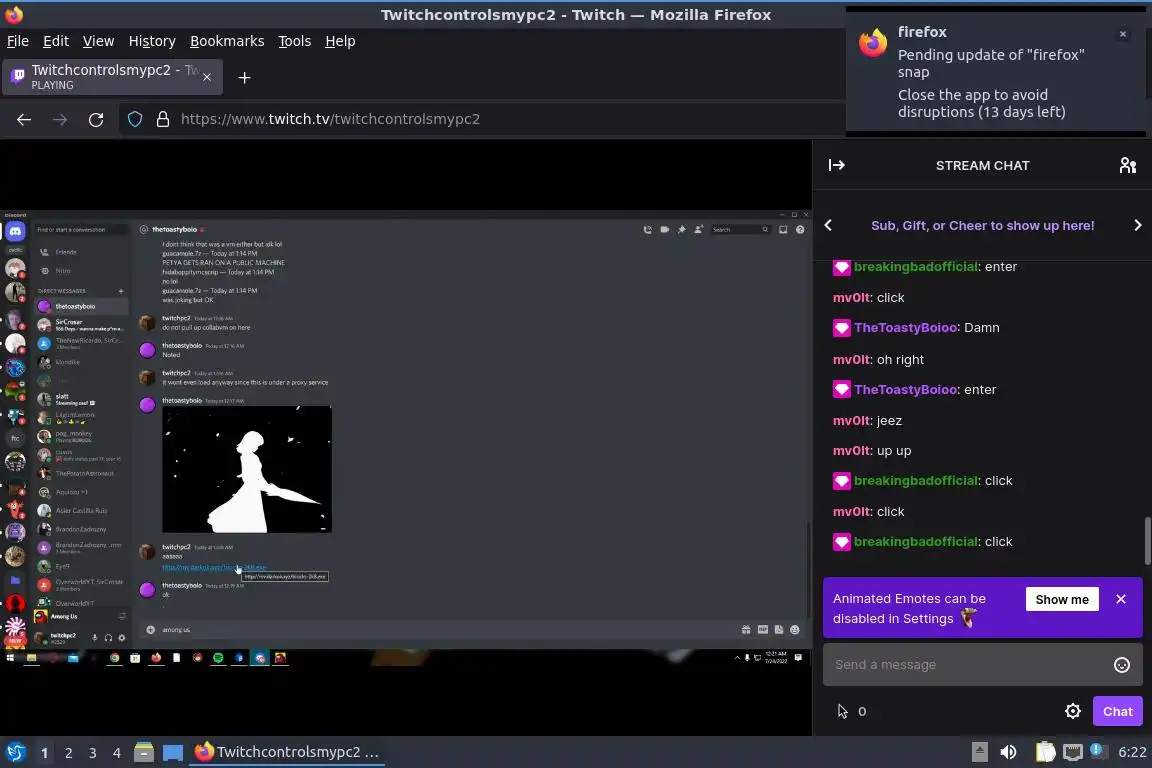Open the chat community users list
The height and width of the screenshot is (768, 1152).
coord(1128,165)
